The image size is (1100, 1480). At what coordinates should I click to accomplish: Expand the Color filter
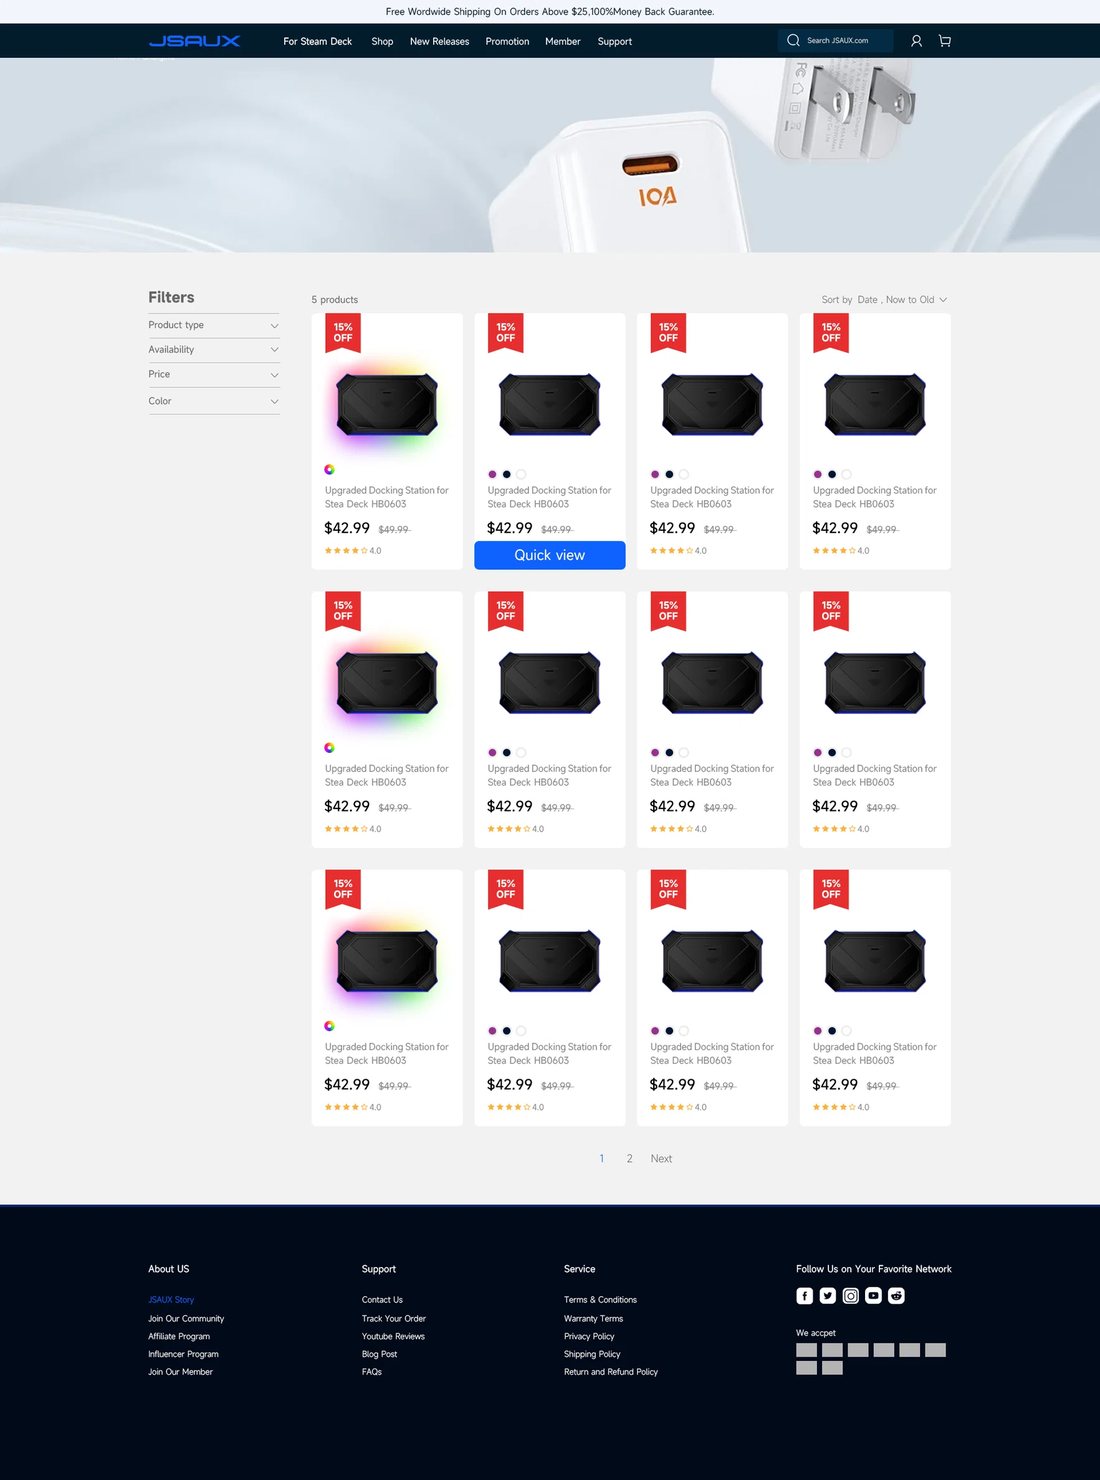pos(214,401)
